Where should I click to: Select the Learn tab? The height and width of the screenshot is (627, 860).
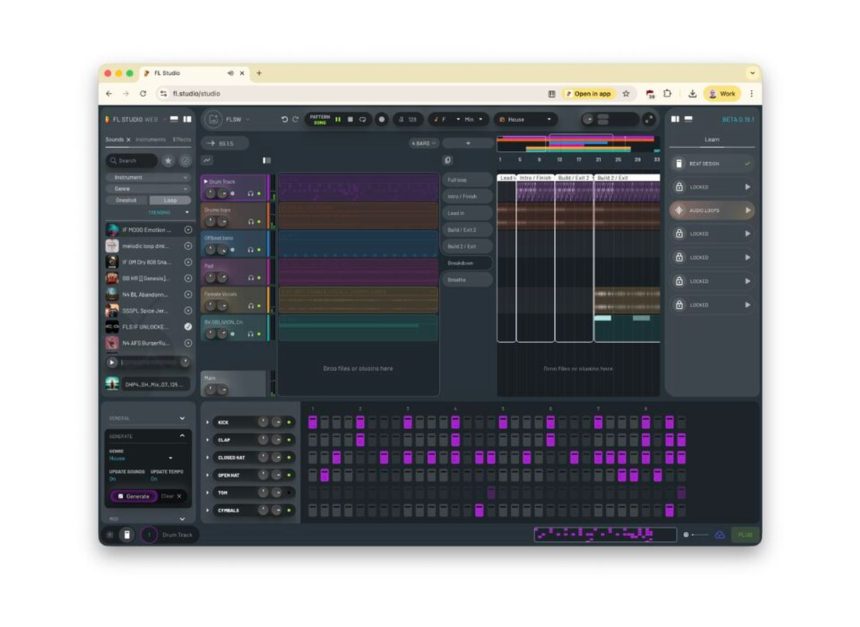click(712, 140)
